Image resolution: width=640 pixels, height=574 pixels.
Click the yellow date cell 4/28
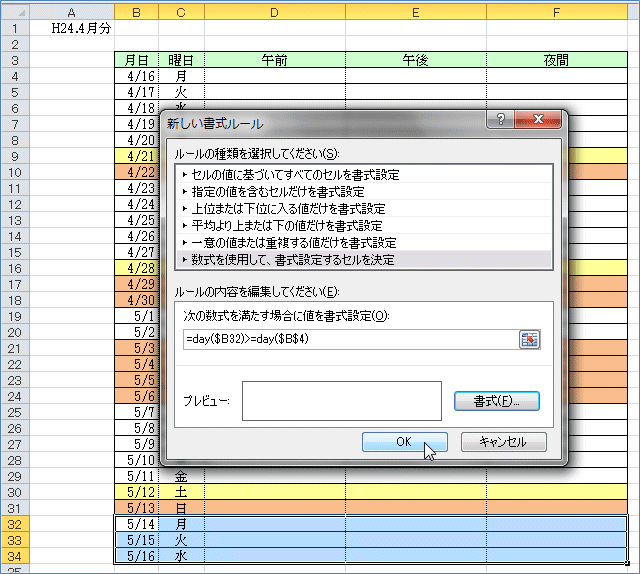(x=136, y=268)
